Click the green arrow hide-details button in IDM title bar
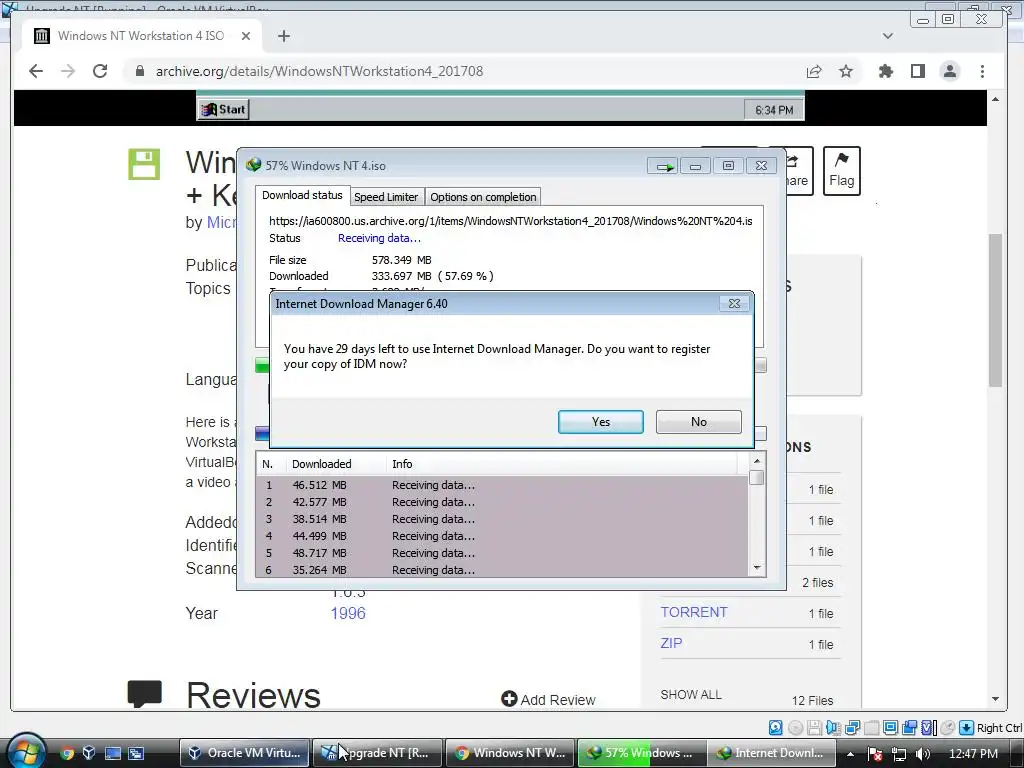Image resolution: width=1024 pixels, height=768 pixels. pos(664,167)
